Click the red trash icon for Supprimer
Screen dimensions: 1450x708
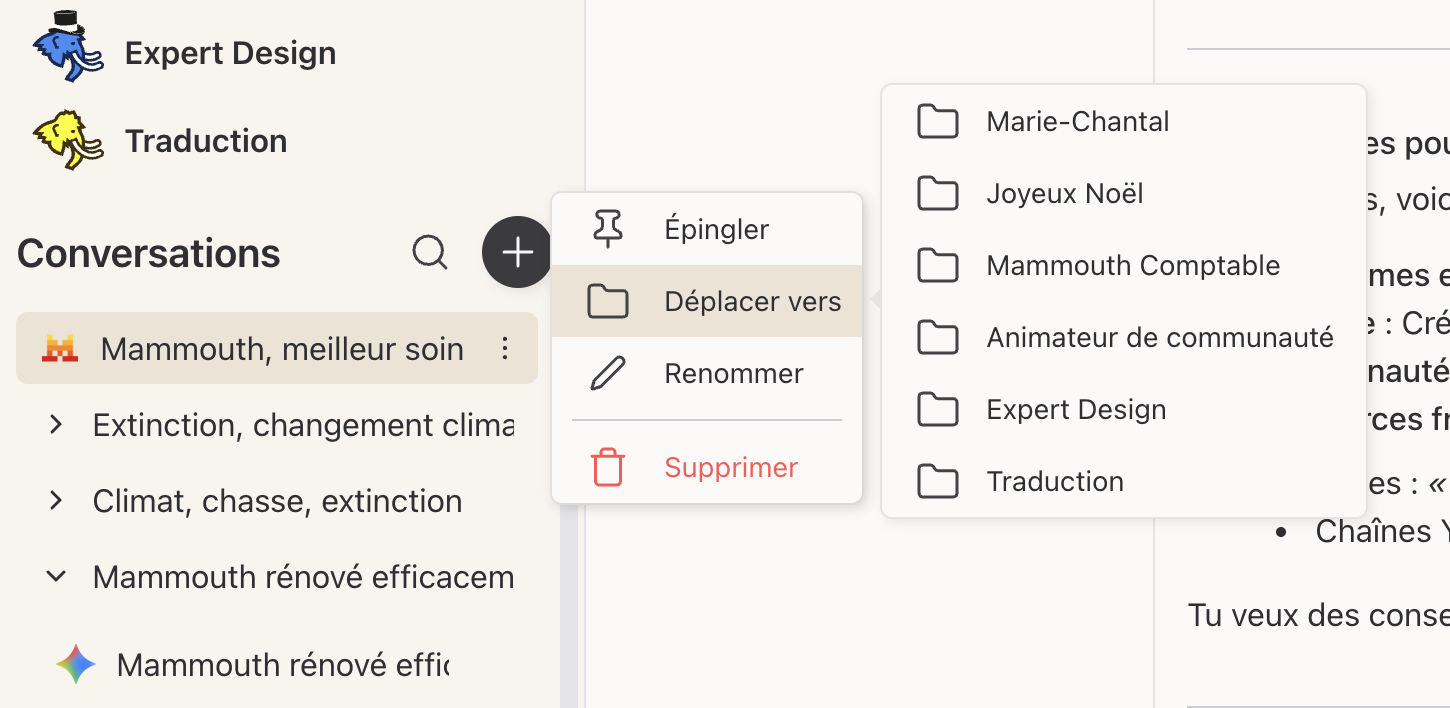(608, 467)
